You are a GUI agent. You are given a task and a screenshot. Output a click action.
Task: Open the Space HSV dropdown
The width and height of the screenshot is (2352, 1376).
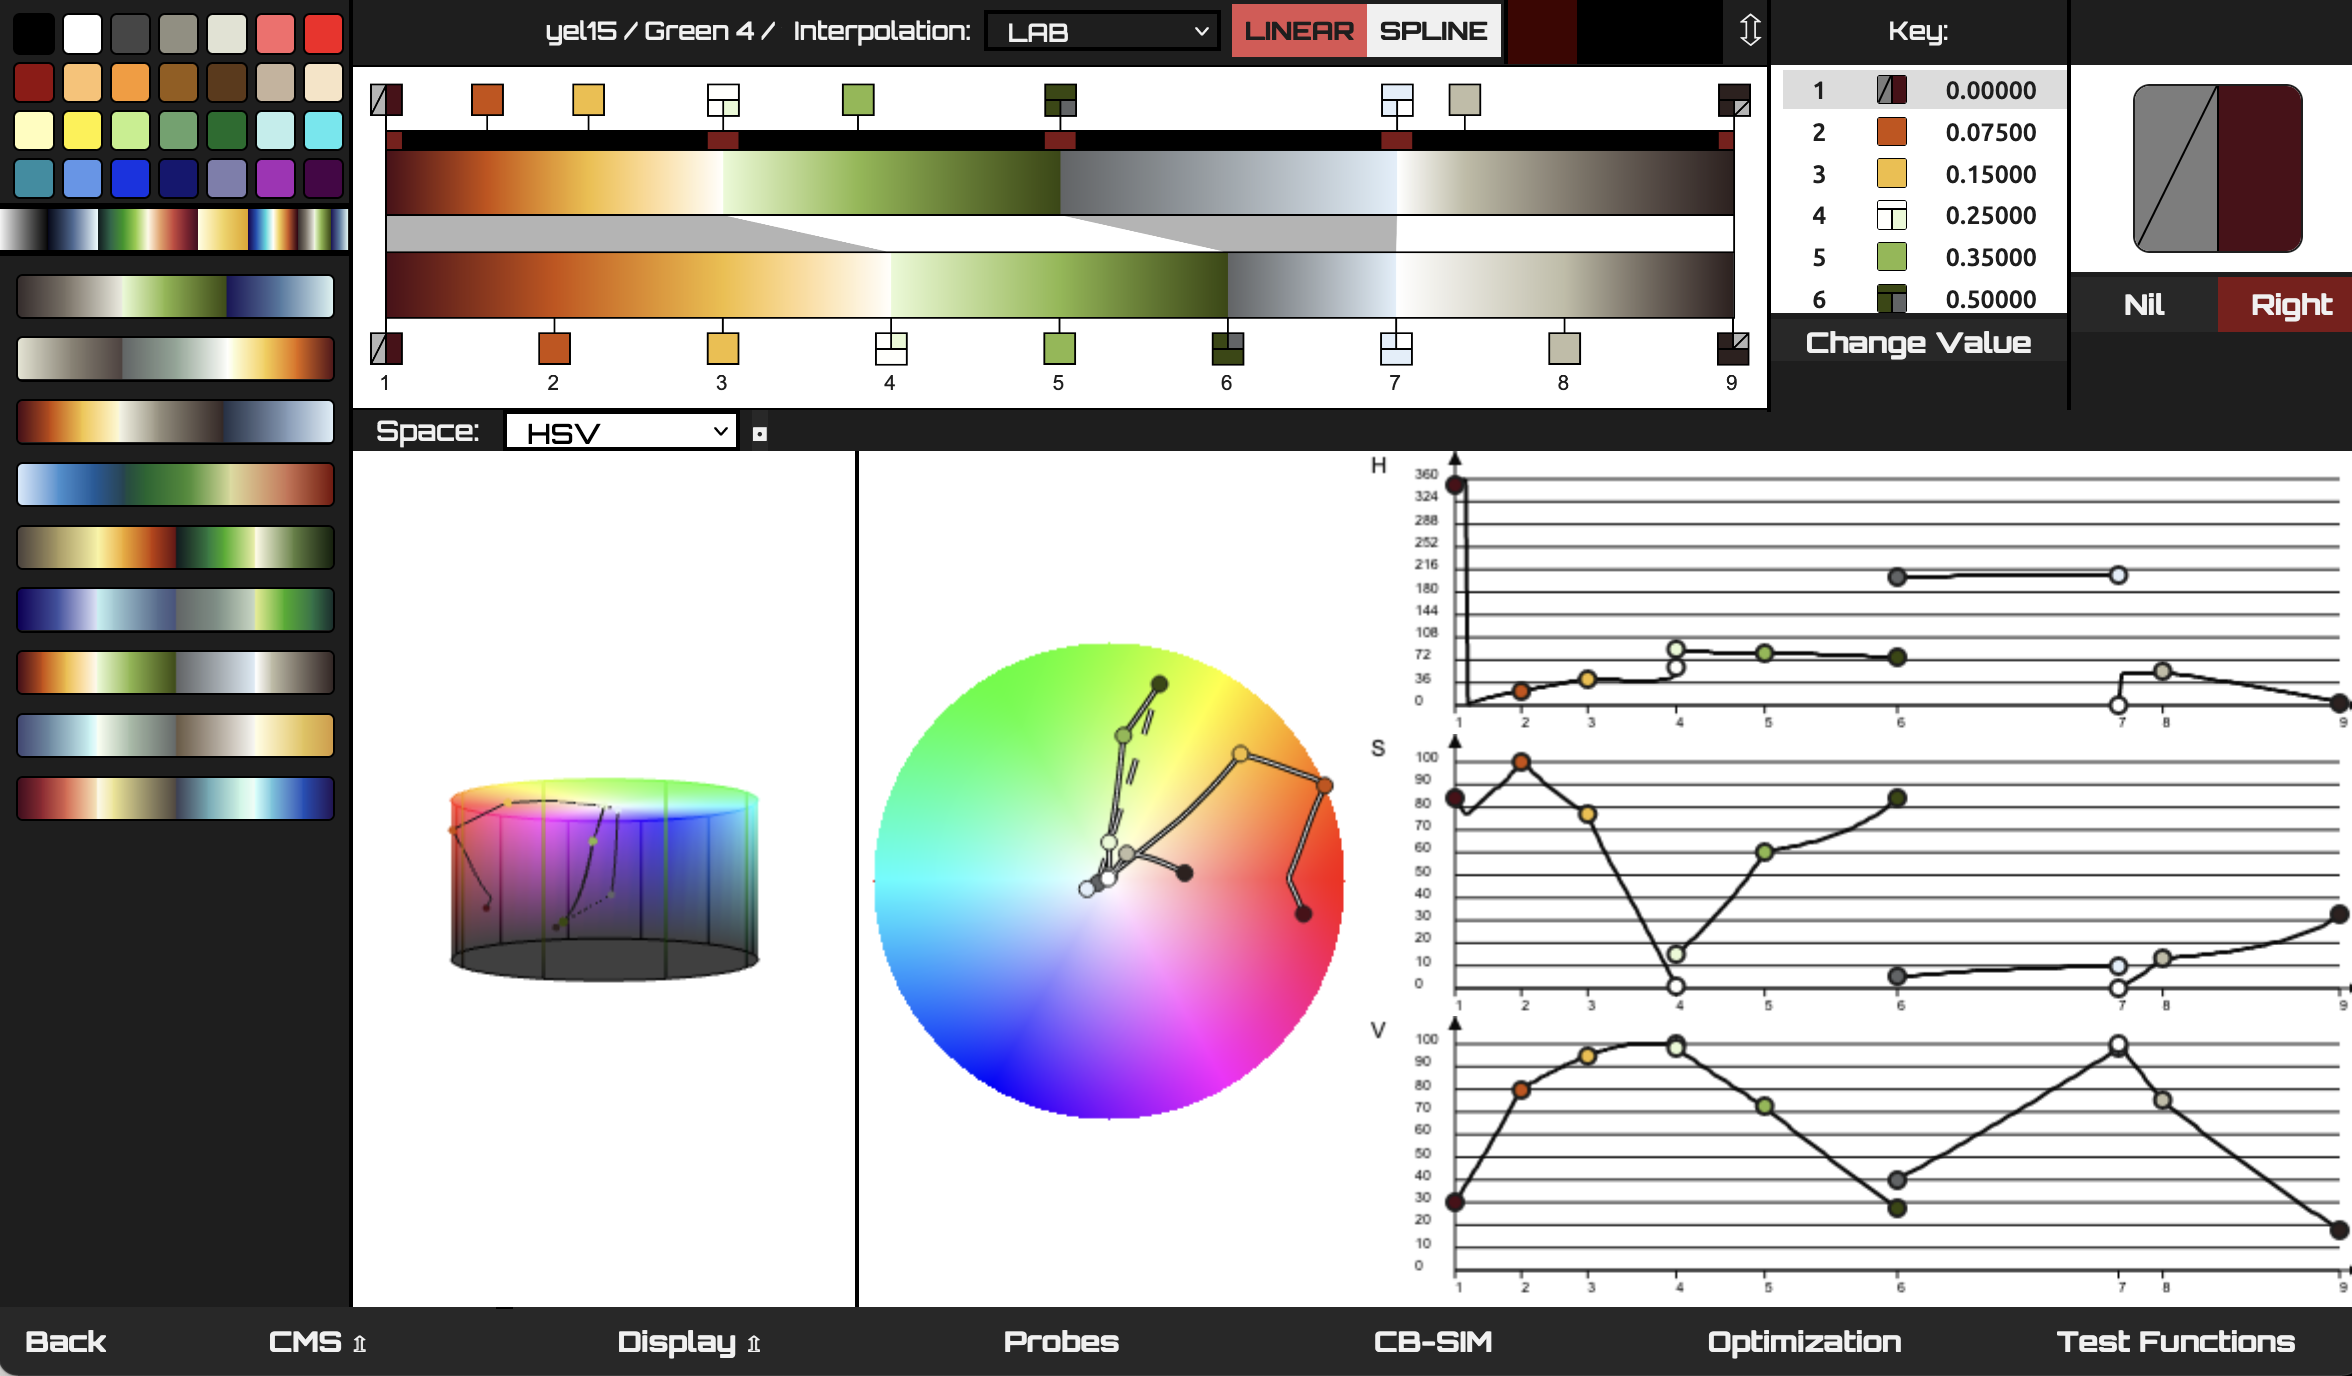[x=621, y=432]
